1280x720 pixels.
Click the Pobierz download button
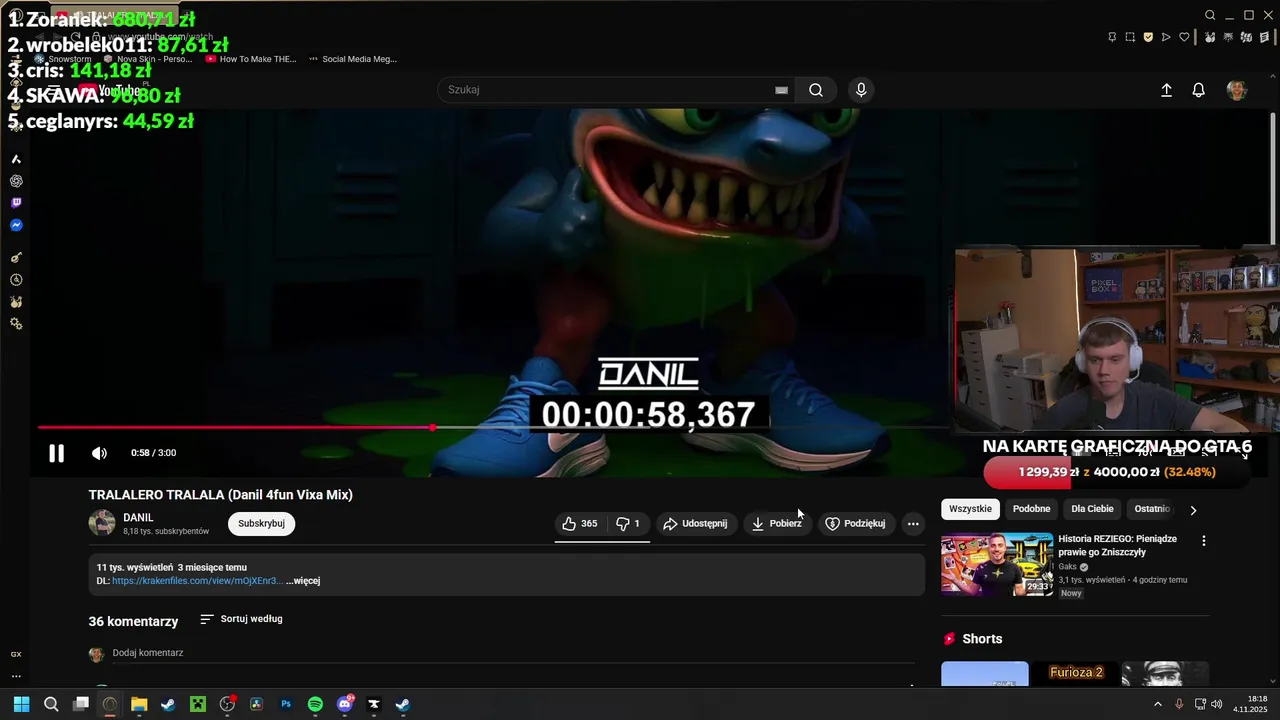click(x=777, y=523)
